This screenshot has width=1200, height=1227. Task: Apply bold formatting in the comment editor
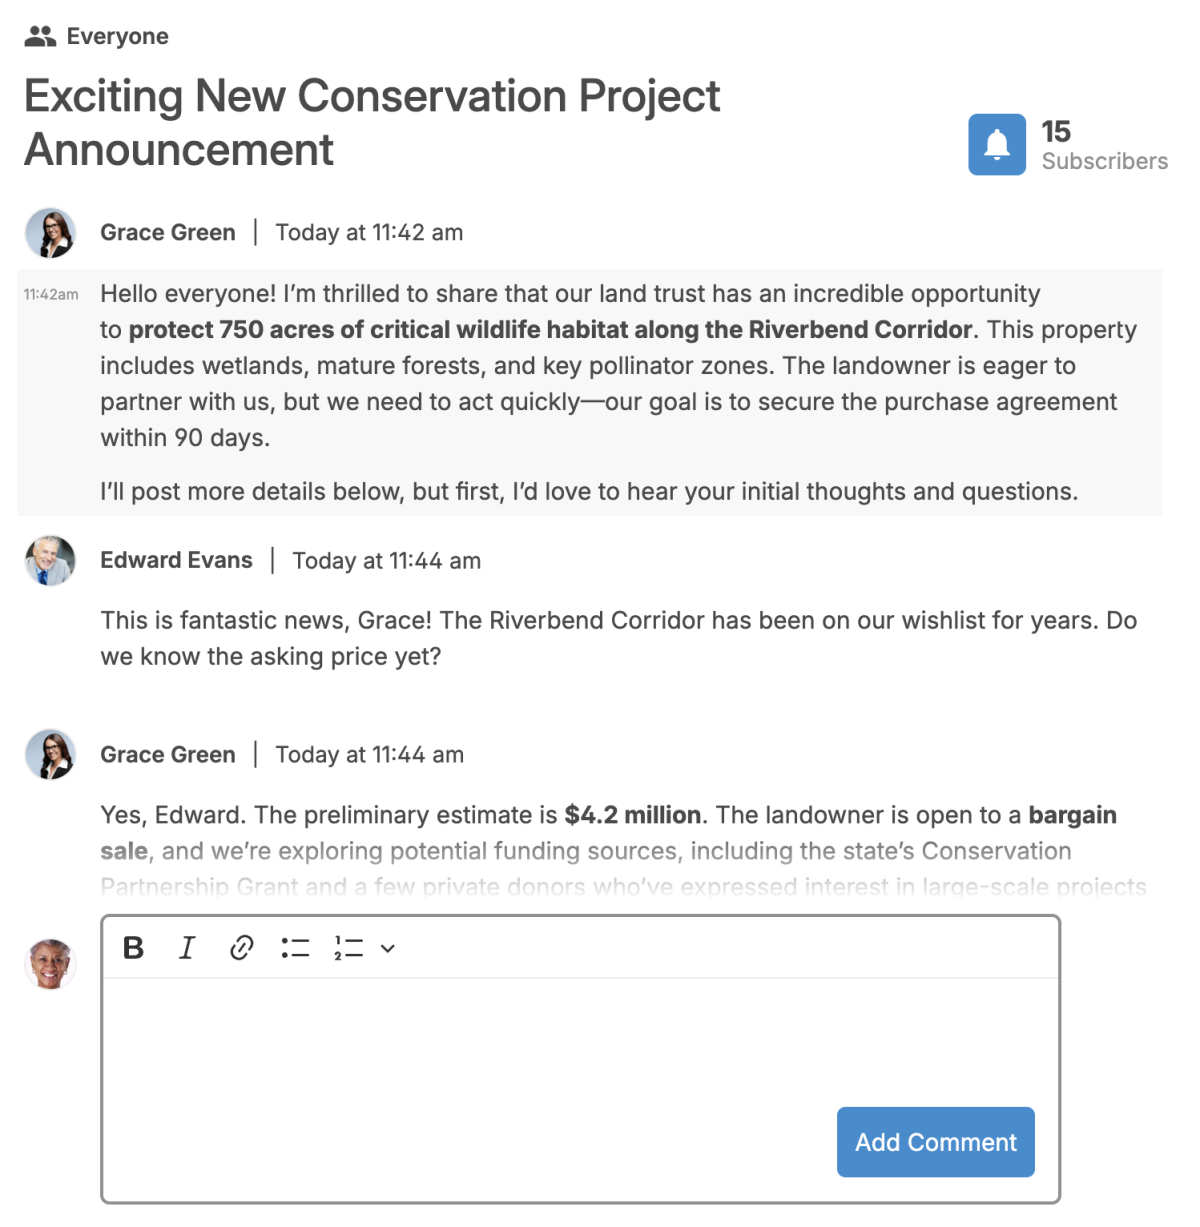[x=133, y=948]
